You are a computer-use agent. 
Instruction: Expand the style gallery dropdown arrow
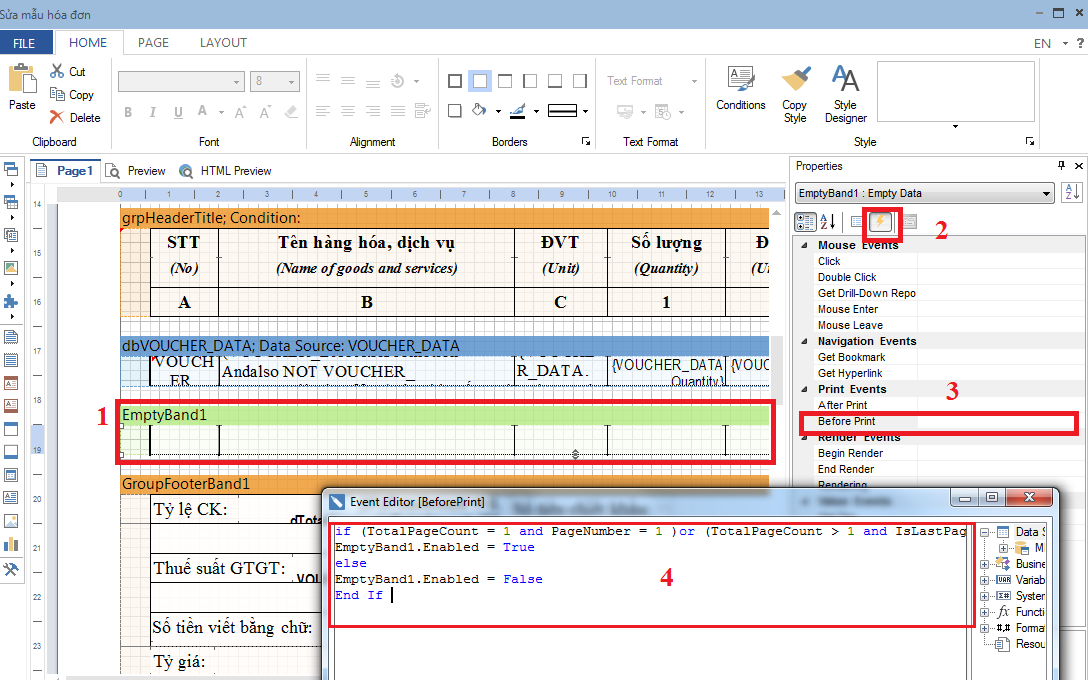point(955,126)
